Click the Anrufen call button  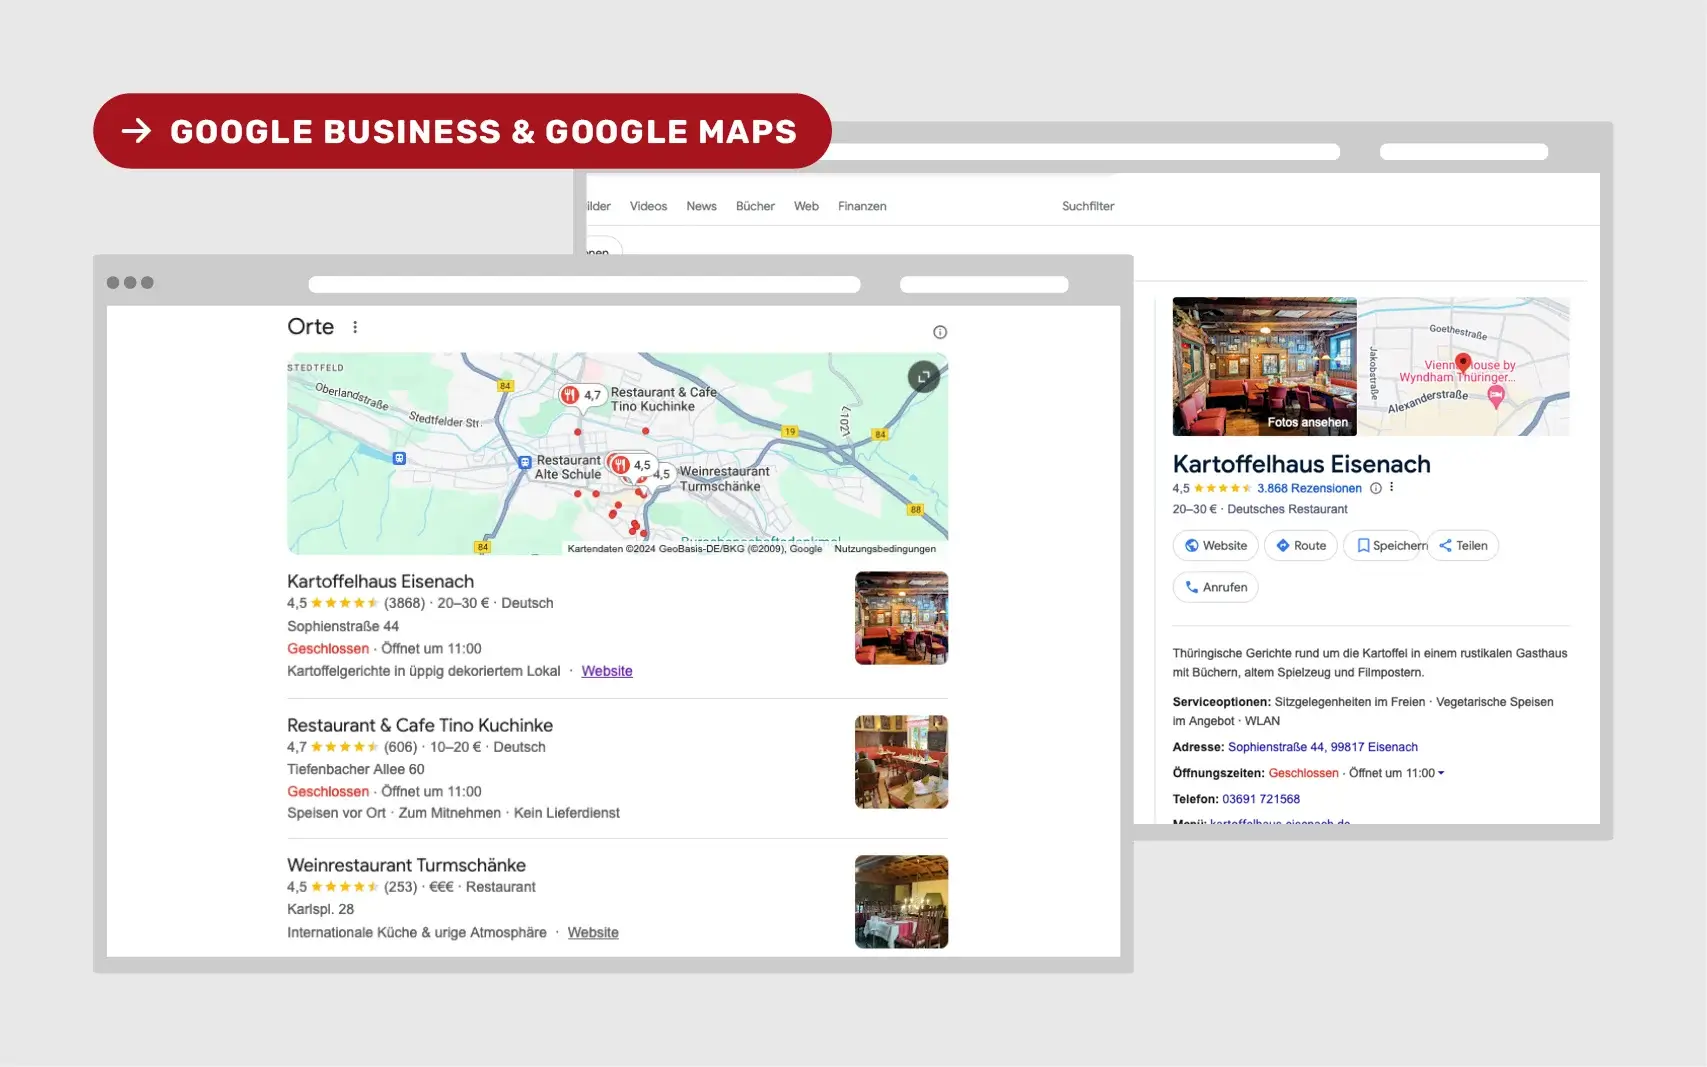(x=1216, y=587)
